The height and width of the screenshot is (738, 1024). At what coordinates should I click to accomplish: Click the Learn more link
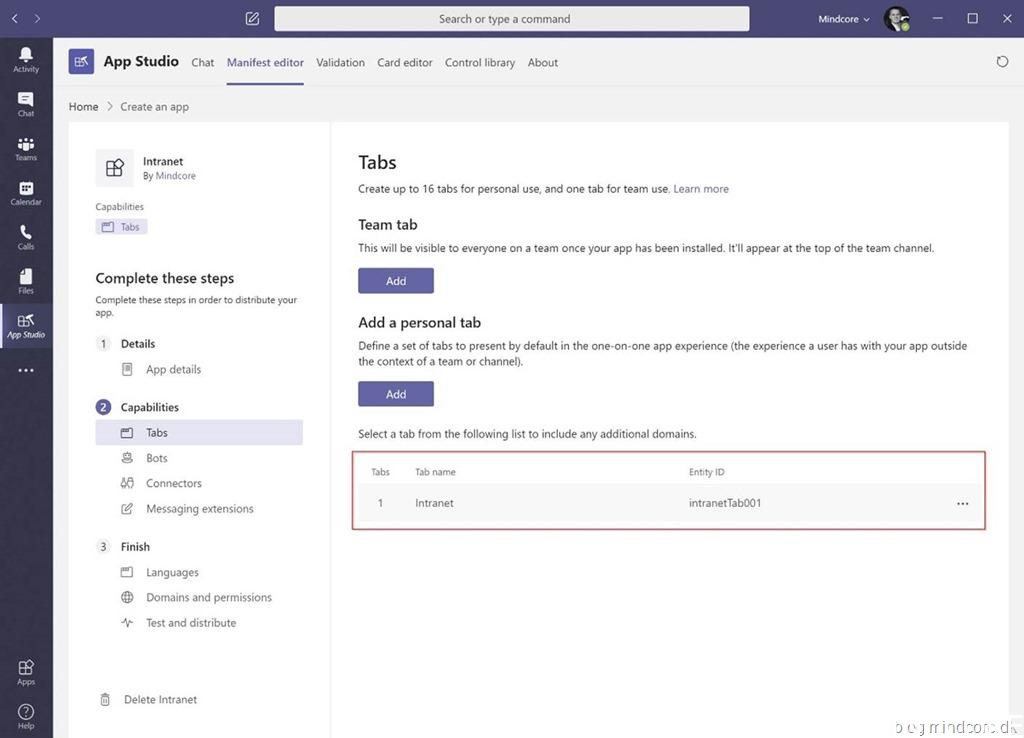click(x=701, y=189)
